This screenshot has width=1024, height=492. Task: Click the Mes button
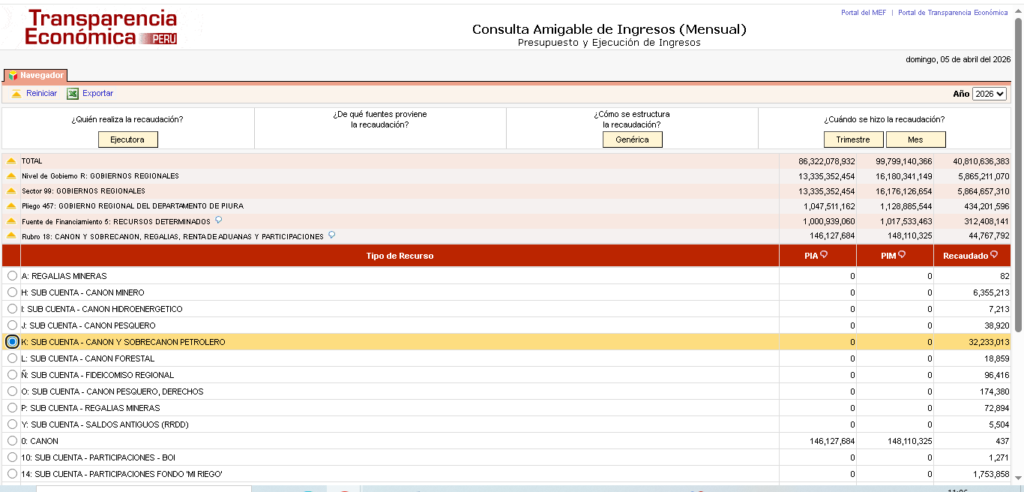pyautogui.click(x=914, y=140)
